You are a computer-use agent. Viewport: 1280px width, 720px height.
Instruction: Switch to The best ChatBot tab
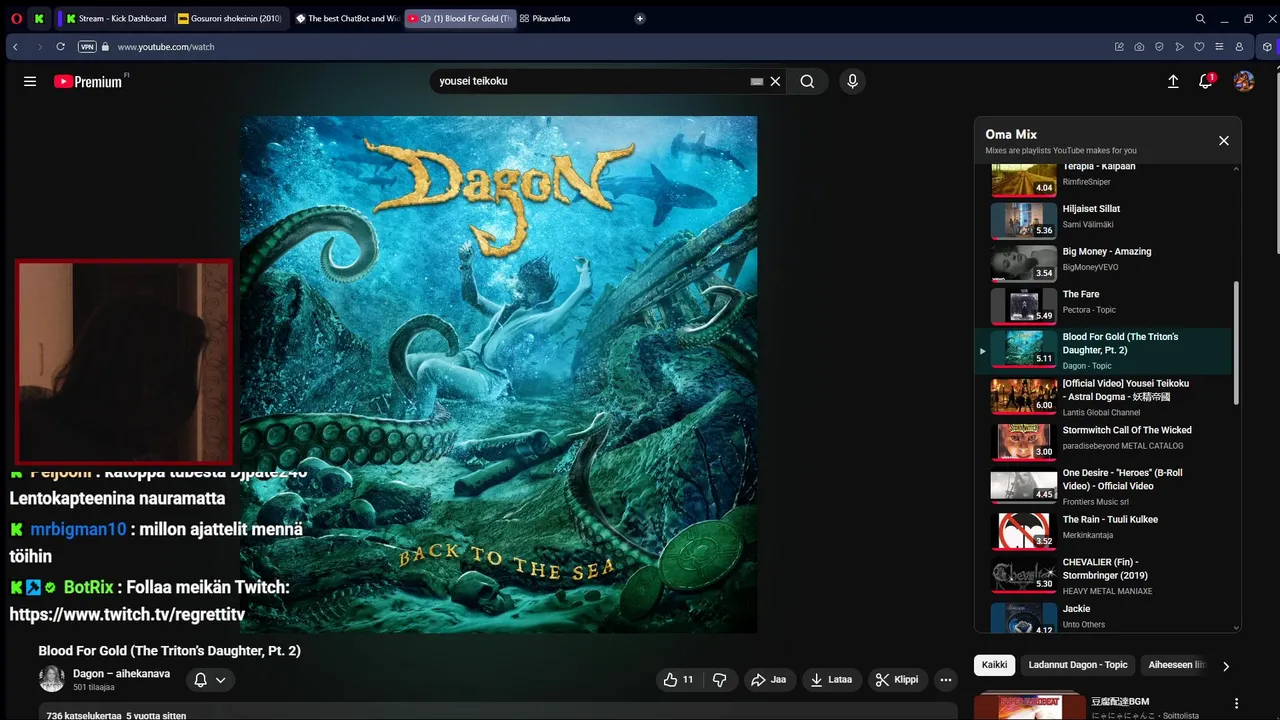pos(347,18)
